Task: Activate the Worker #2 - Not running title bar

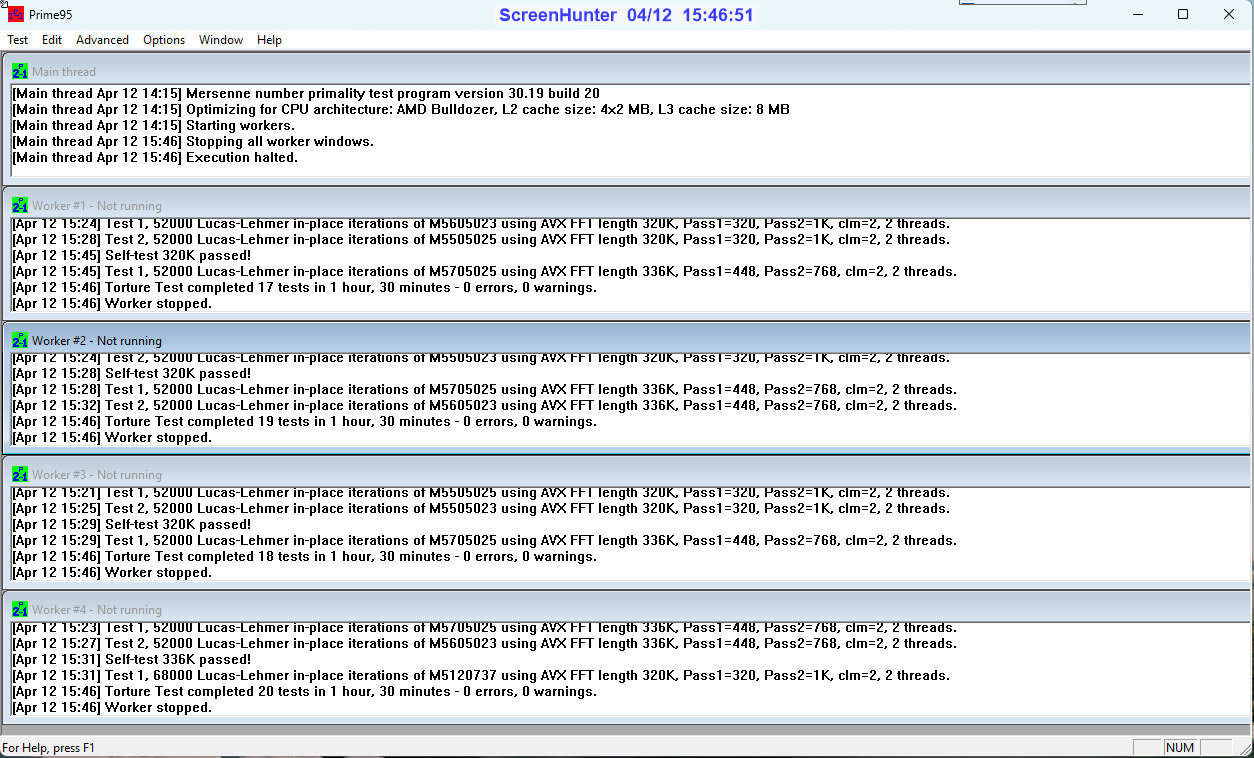Action: coord(627,340)
